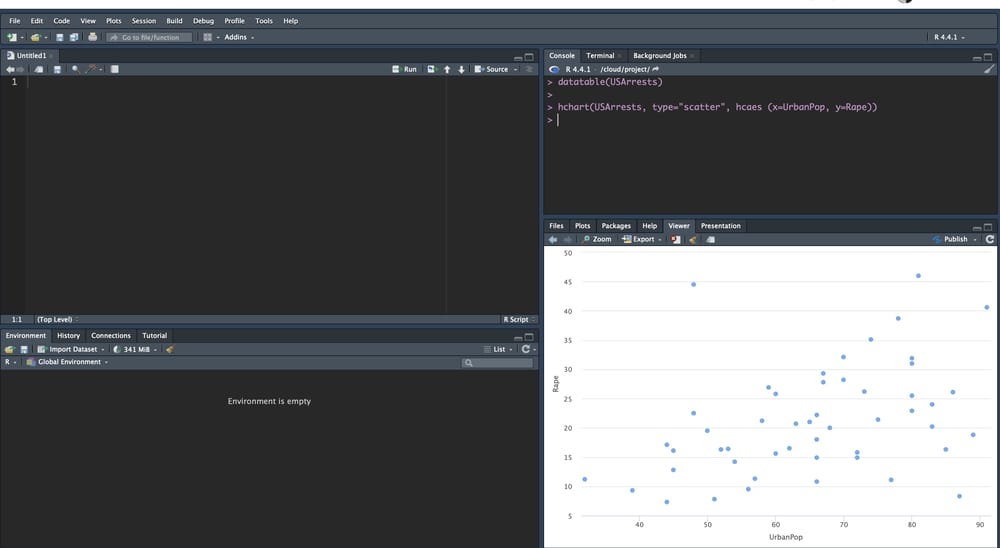Clear the console with broom icon
The image size is (1000, 548).
[989, 69]
